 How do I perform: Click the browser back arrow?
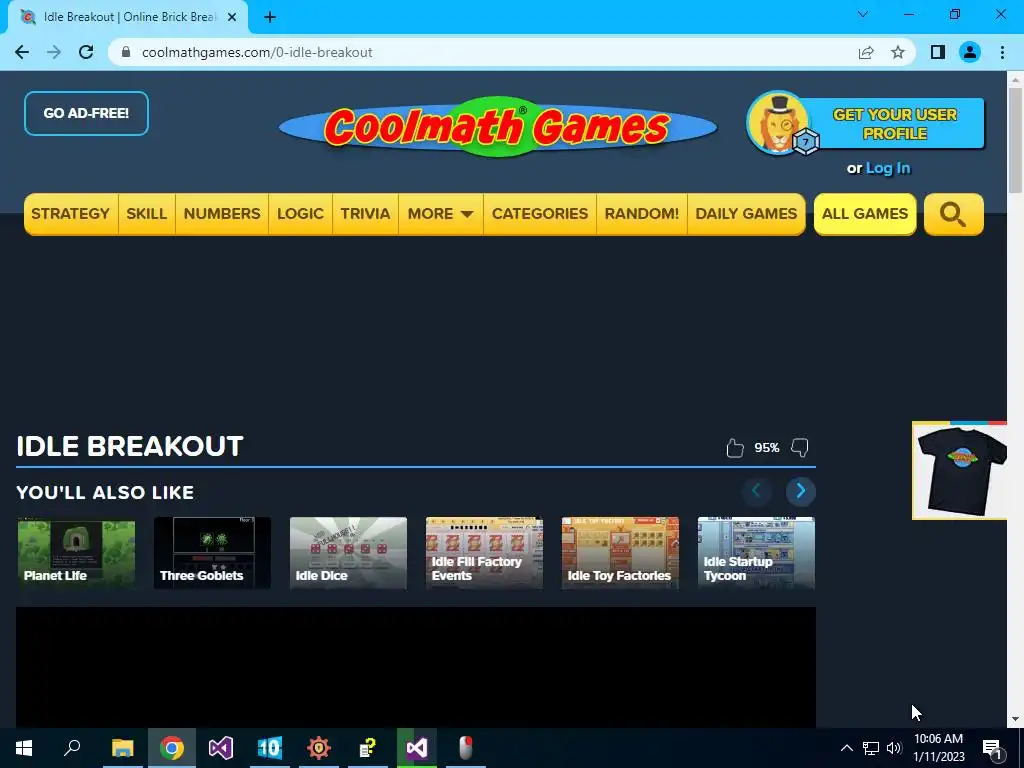22,52
